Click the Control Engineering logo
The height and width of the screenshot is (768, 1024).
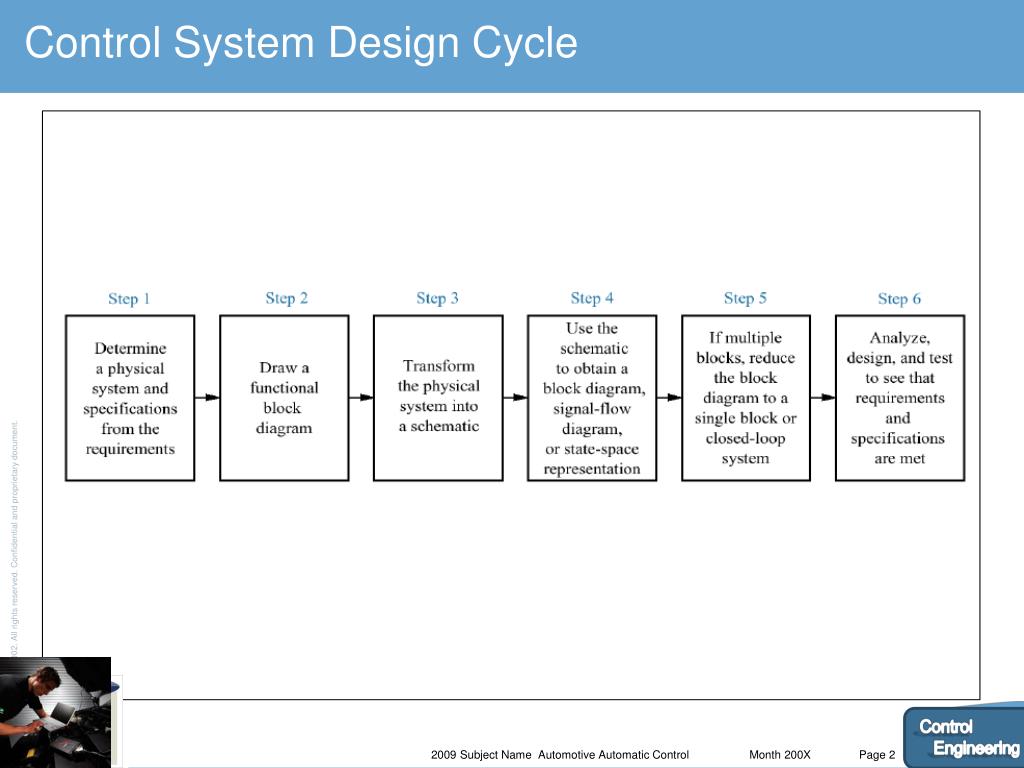[x=964, y=737]
